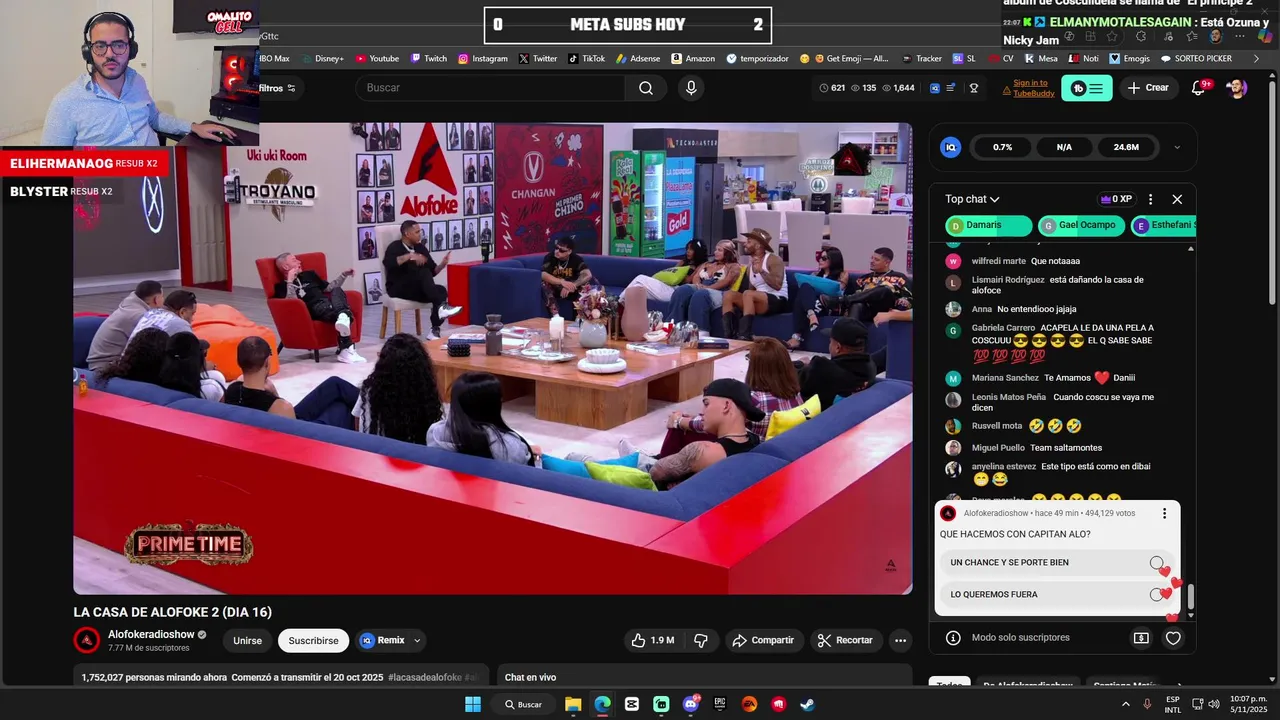Click the 0 XP crown badge

pos(1116,199)
